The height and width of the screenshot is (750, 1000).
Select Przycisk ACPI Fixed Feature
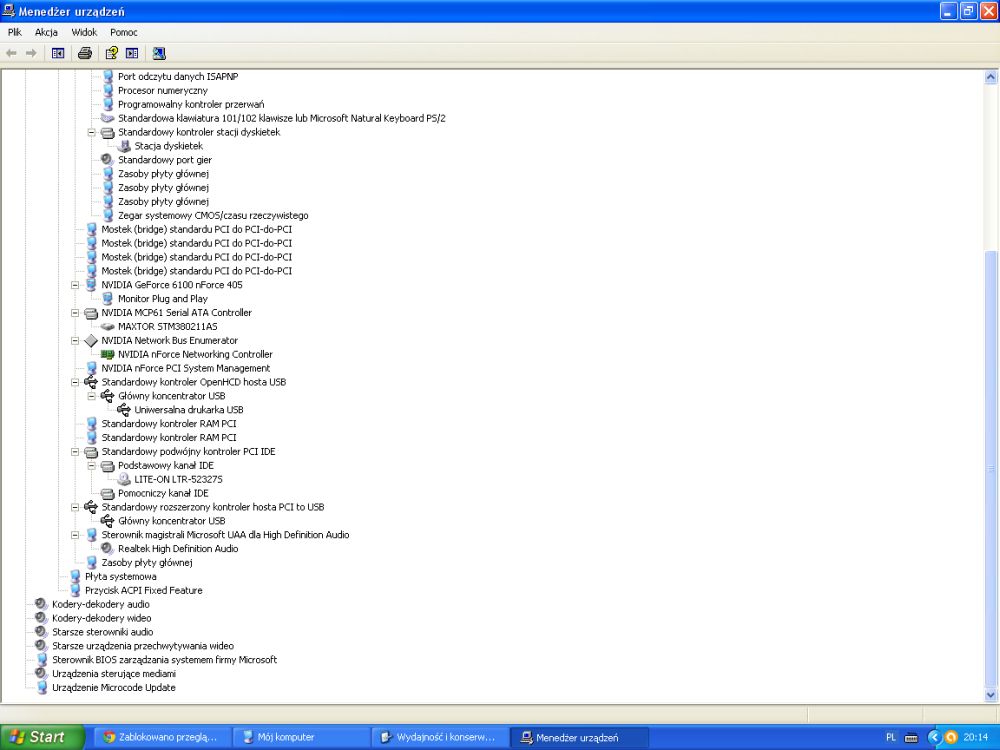coord(143,591)
